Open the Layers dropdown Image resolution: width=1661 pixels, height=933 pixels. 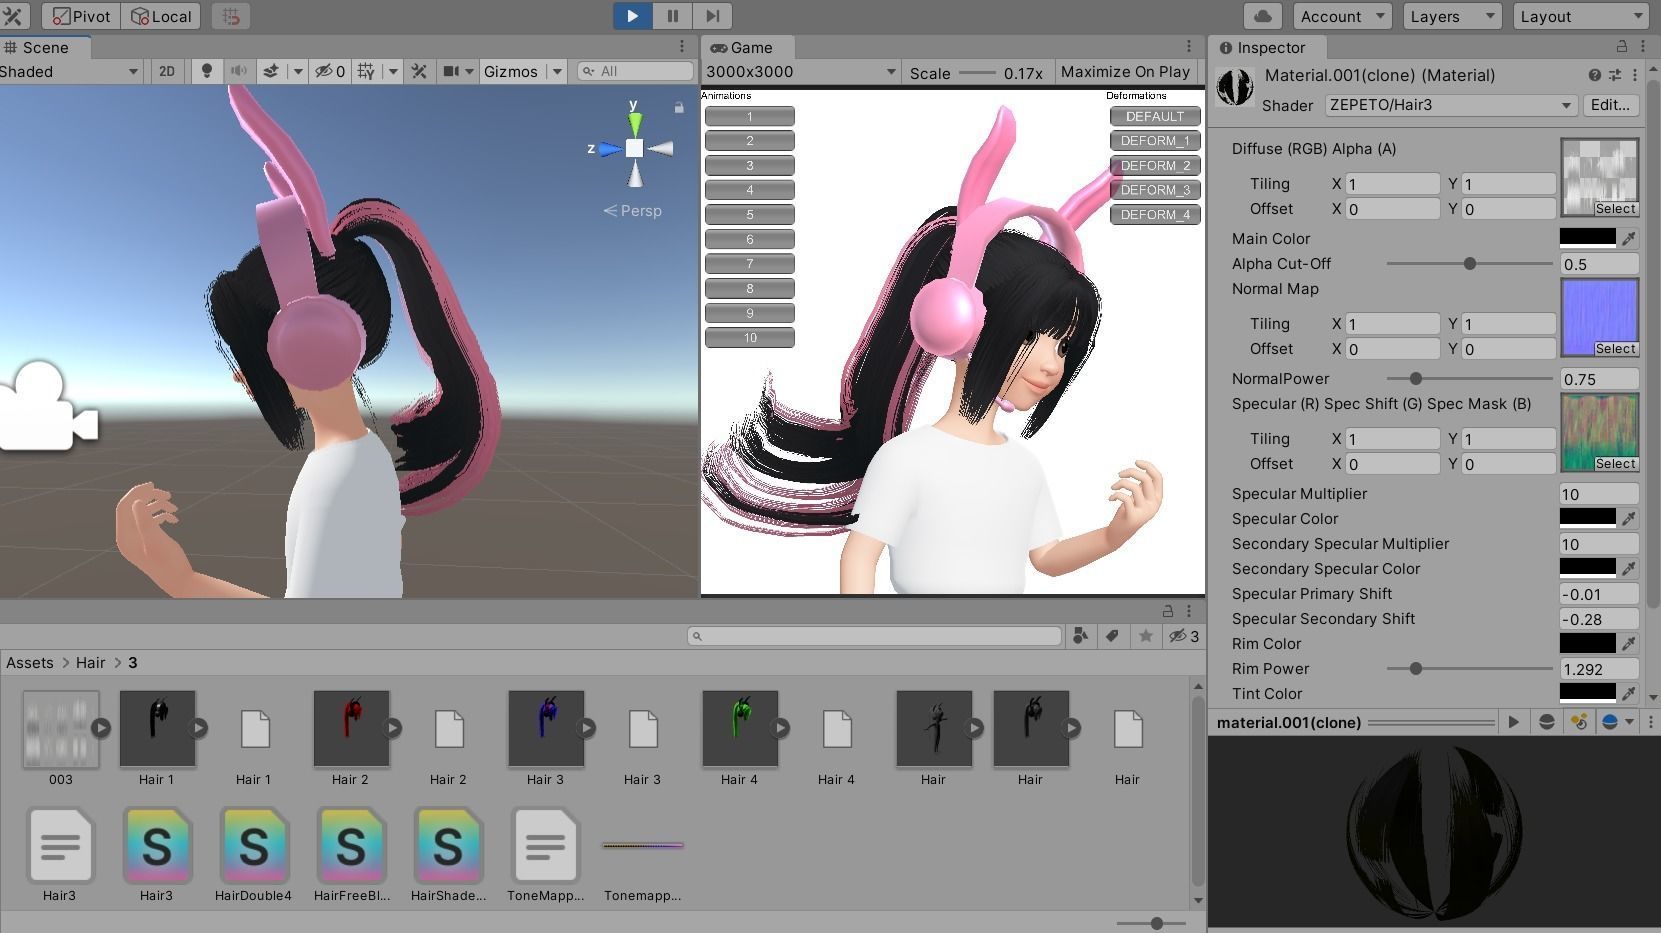(x=1451, y=16)
